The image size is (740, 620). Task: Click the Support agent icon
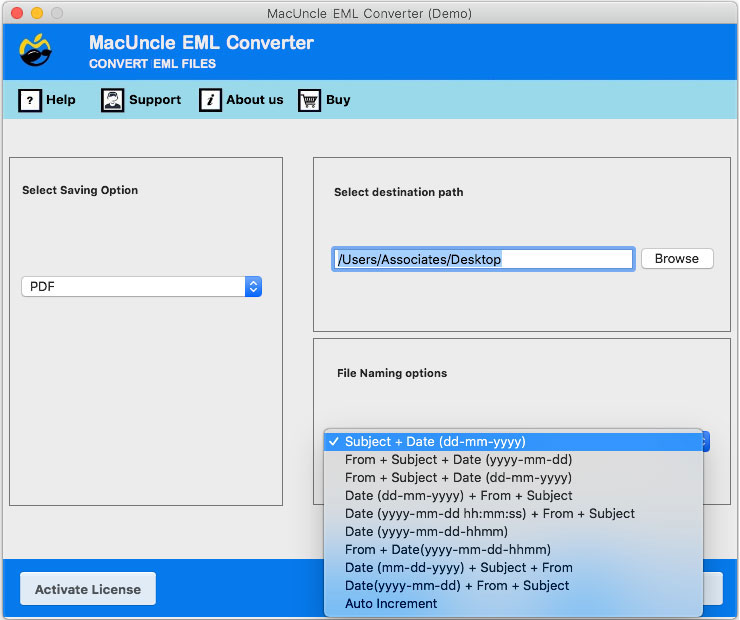112,100
